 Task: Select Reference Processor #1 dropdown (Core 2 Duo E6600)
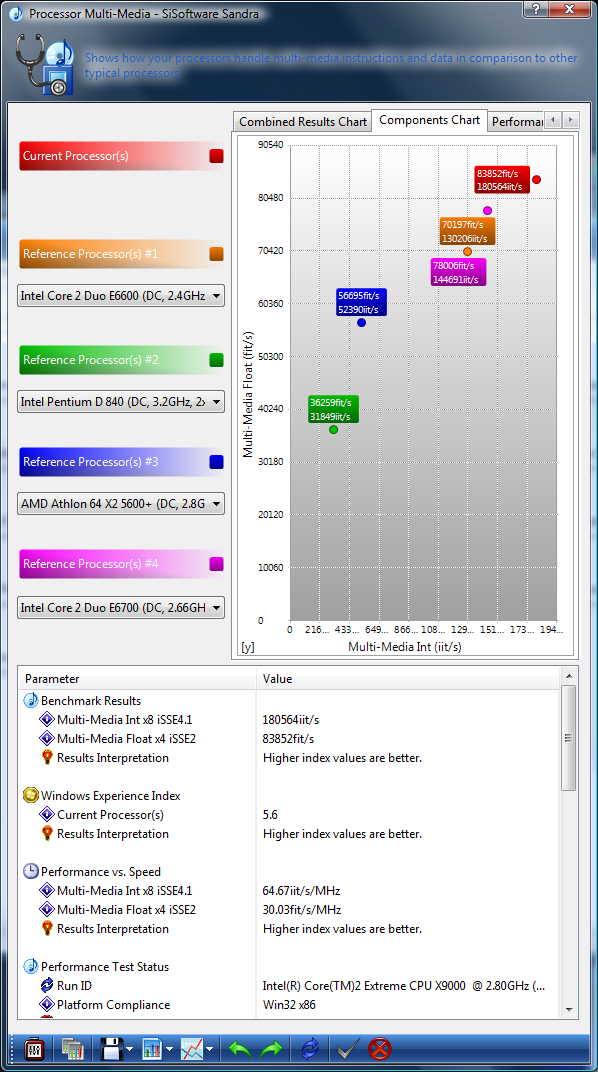click(x=121, y=296)
